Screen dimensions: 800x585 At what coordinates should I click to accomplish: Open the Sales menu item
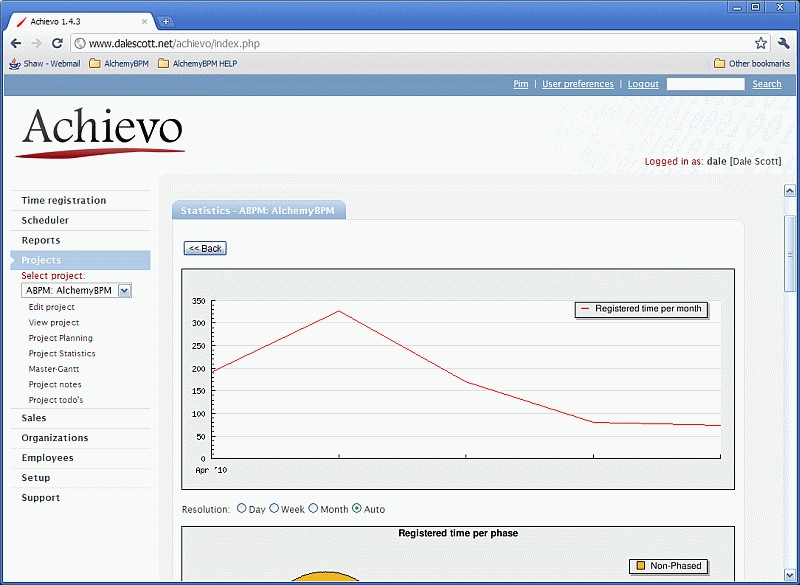(x=34, y=418)
